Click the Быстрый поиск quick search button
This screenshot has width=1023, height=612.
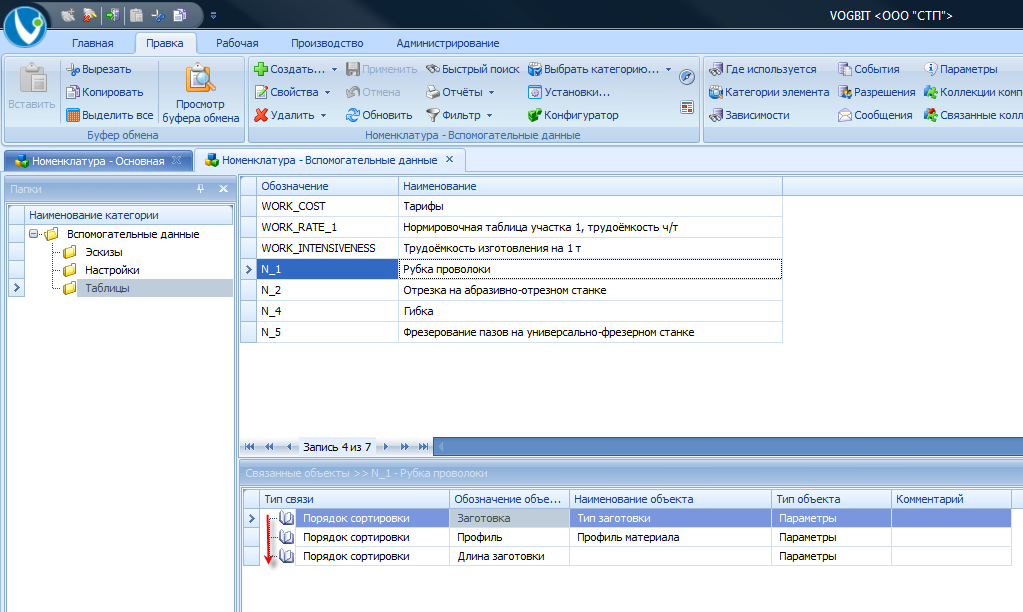[472, 69]
